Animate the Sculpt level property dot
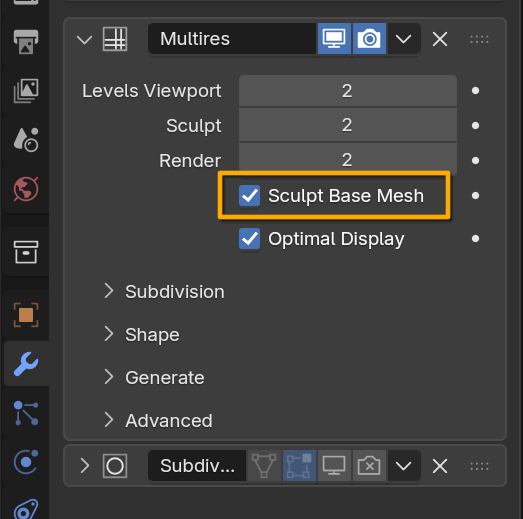The width and height of the screenshot is (523, 519). [x=475, y=125]
